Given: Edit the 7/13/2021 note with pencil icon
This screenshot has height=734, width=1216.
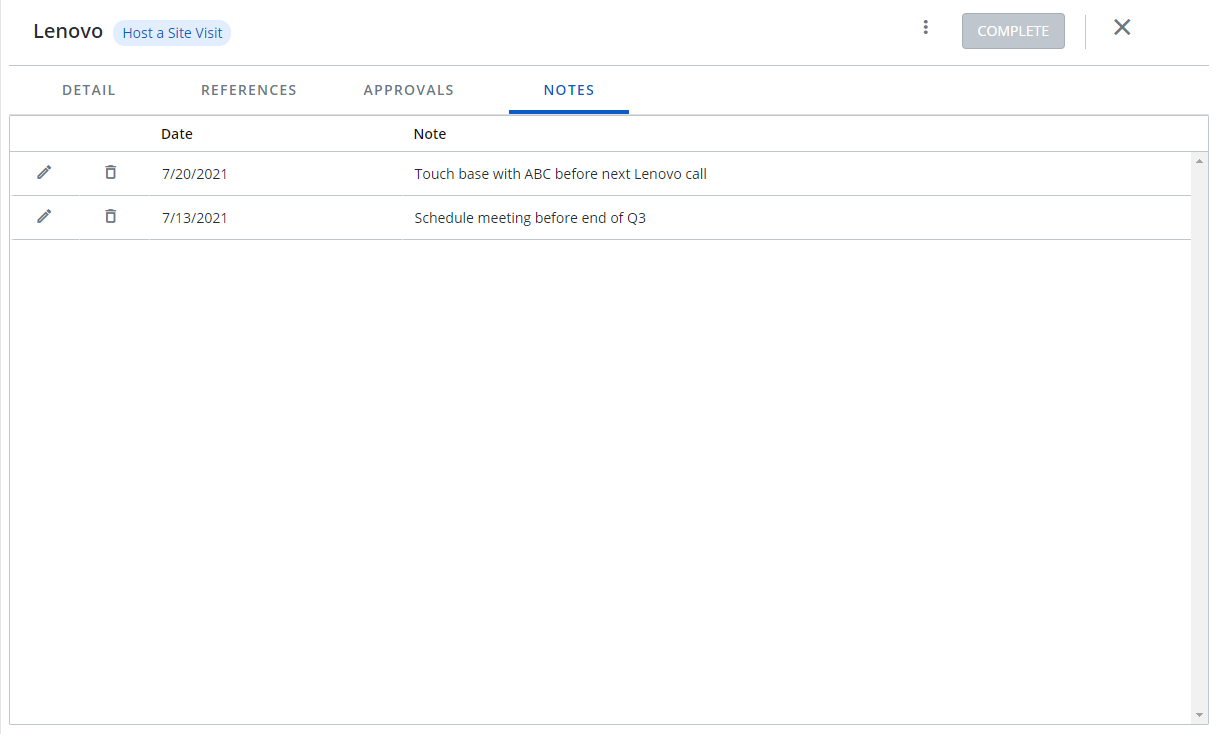Looking at the screenshot, I should click(44, 216).
